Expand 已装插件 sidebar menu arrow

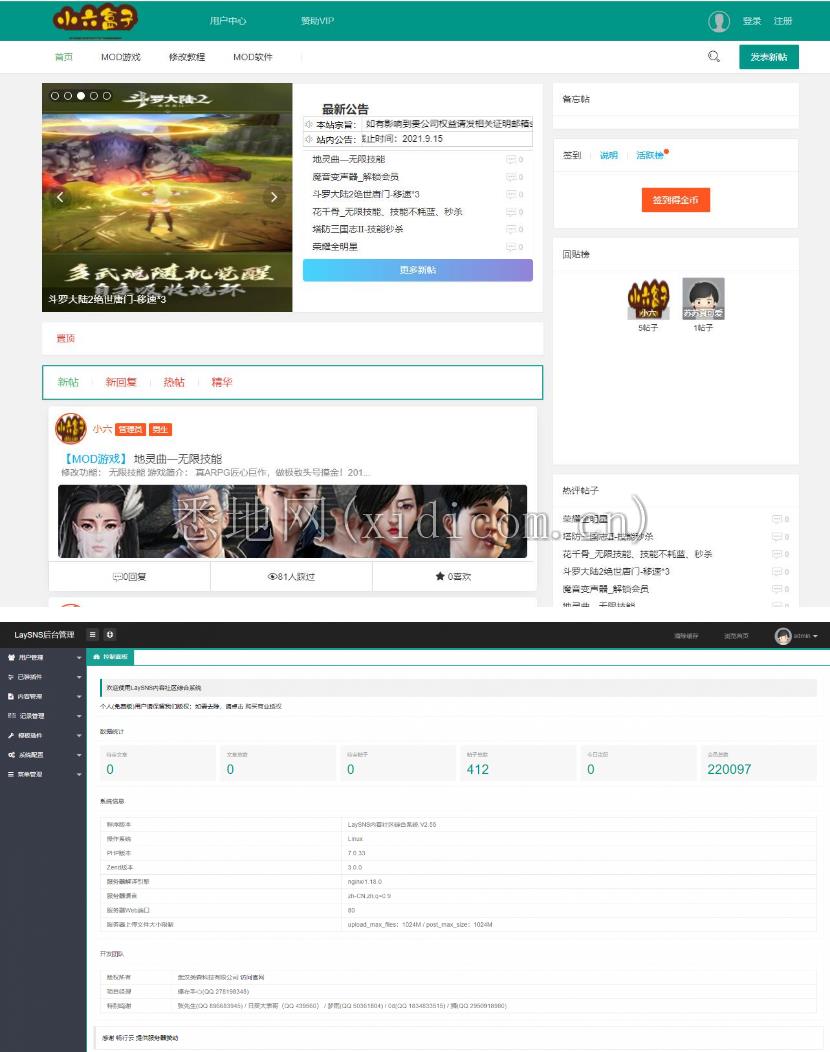[79, 678]
